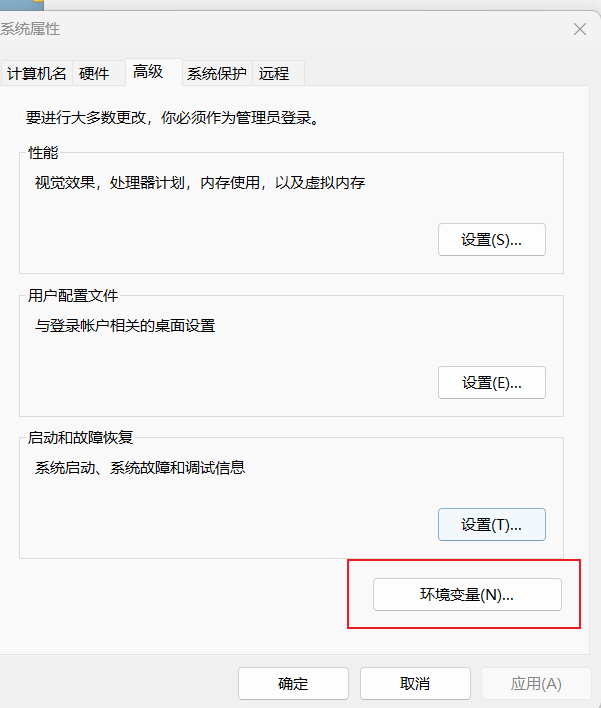Click the administrator login notice text
Image resolution: width=601 pixels, height=708 pixels.
172,118
